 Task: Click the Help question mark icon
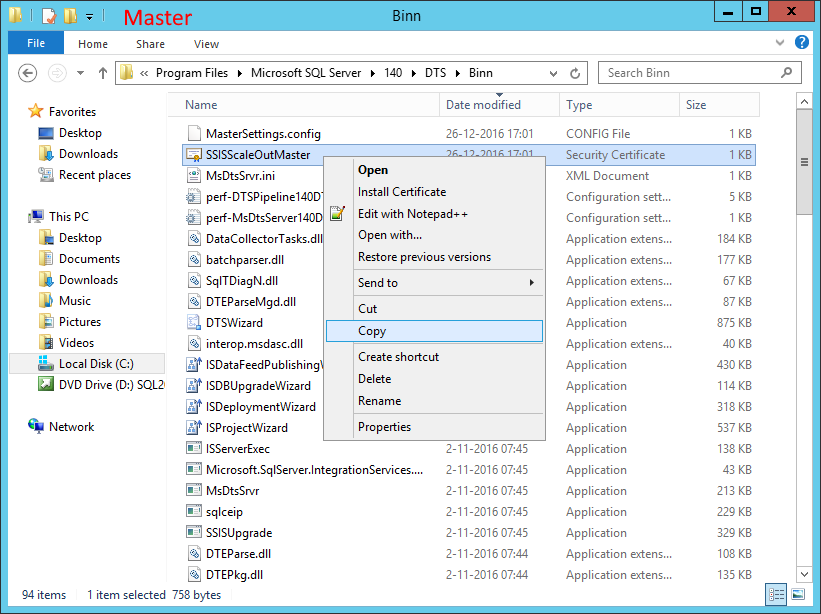pos(800,42)
